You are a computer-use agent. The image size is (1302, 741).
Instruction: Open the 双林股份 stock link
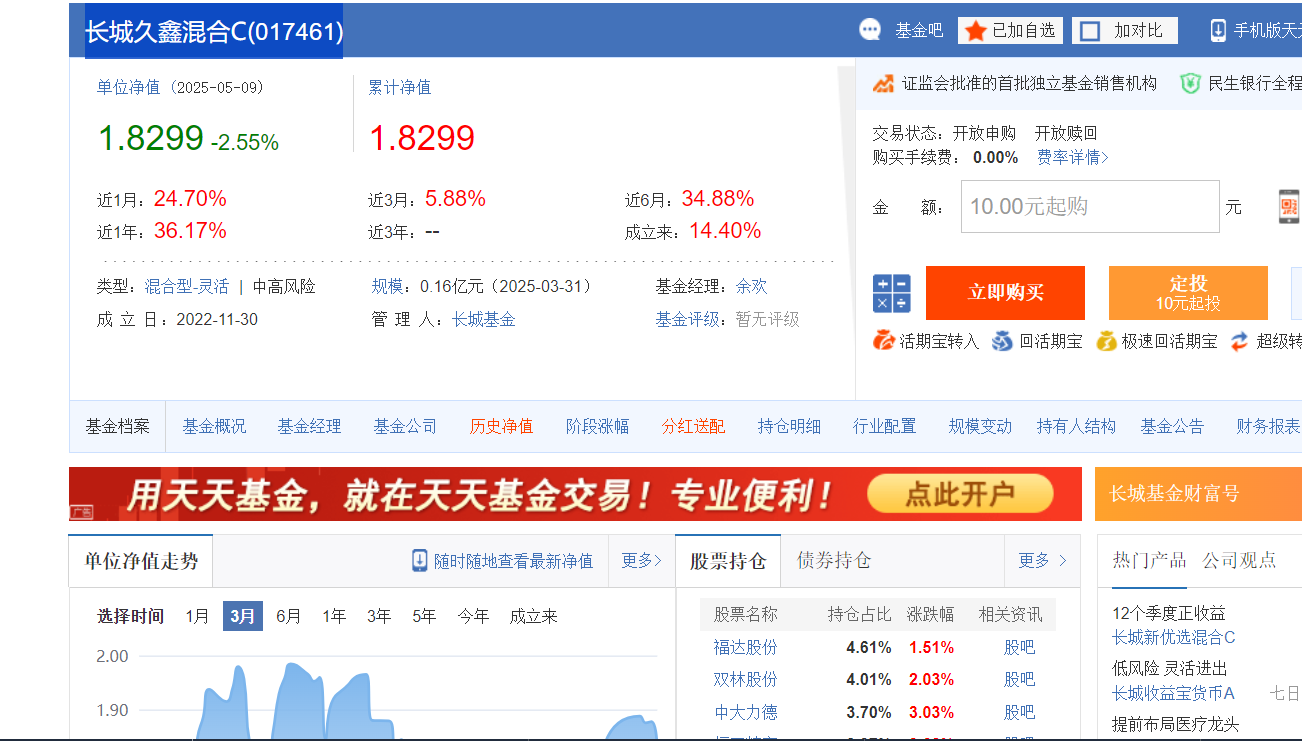point(745,679)
